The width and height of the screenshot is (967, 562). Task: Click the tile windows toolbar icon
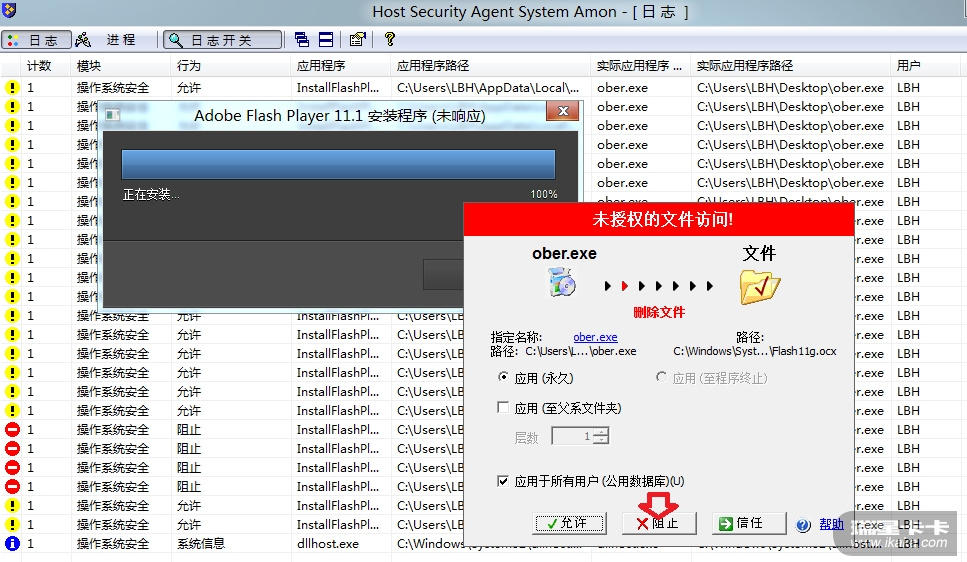[326, 40]
